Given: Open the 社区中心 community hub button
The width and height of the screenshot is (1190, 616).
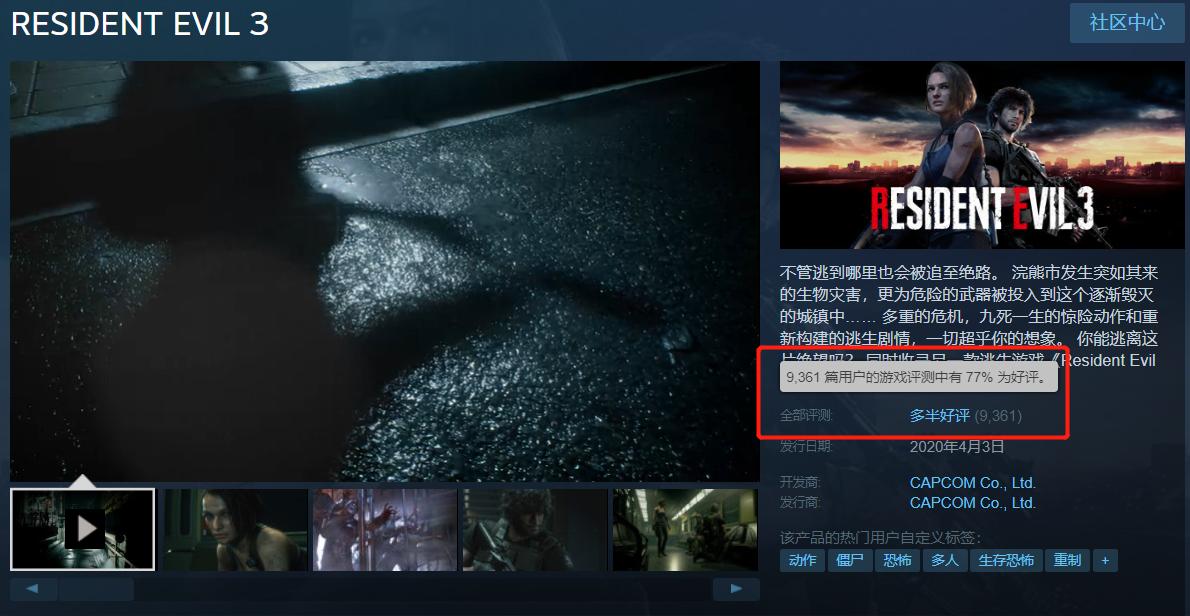Looking at the screenshot, I should (x=1127, y=23).
